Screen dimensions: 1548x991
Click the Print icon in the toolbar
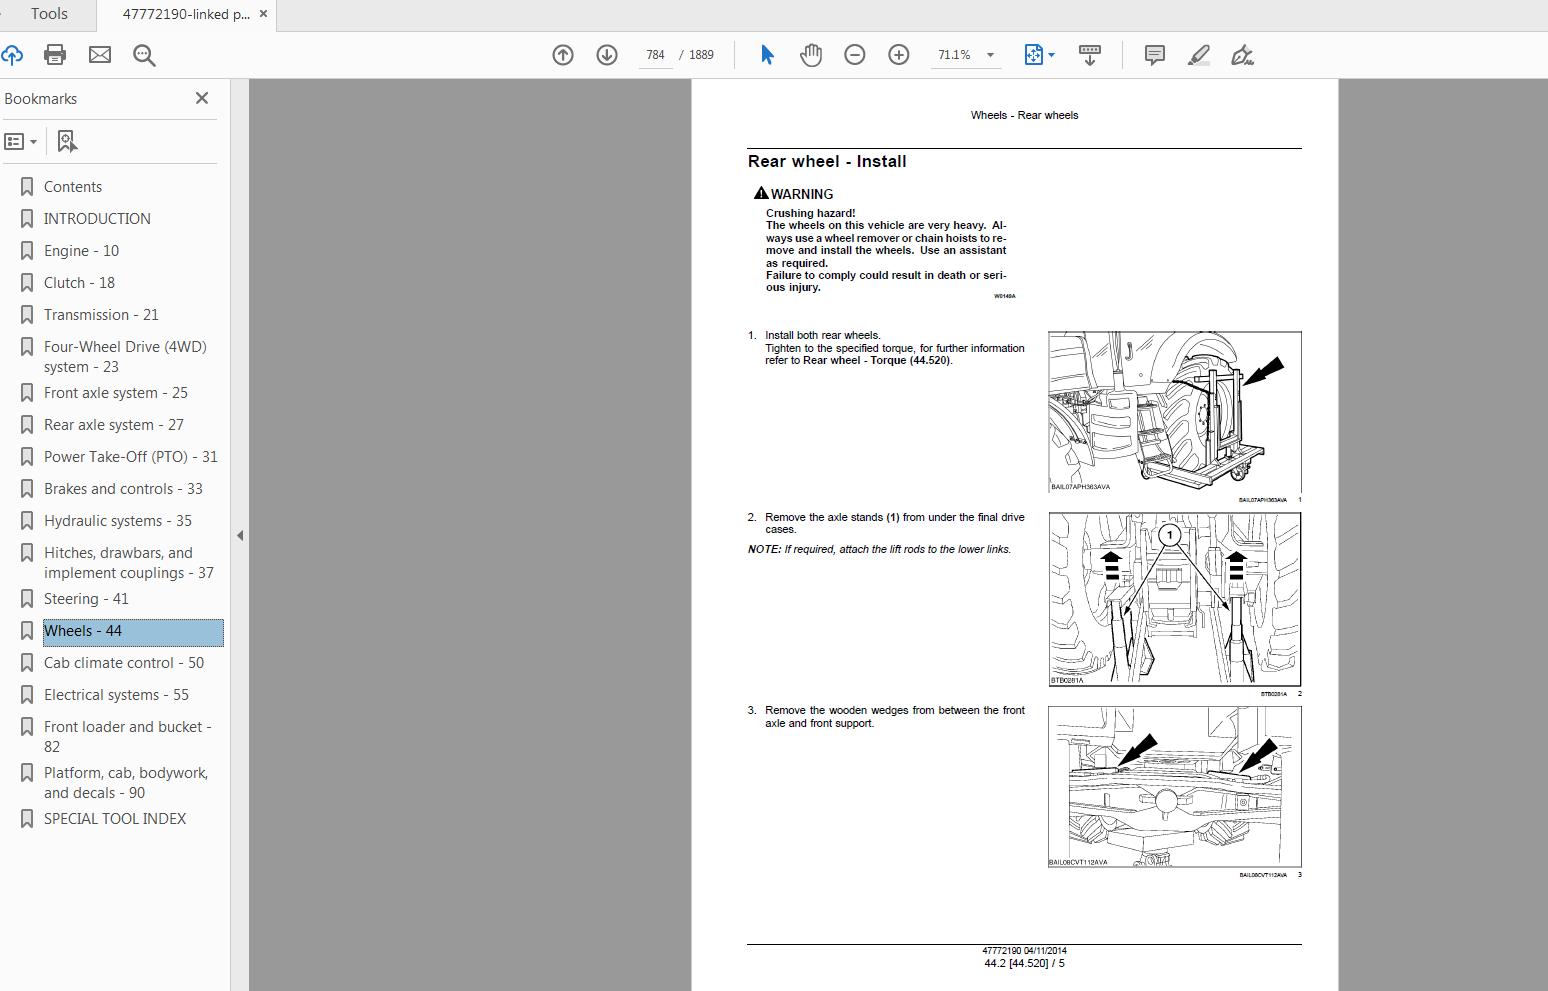coord(54,55)
